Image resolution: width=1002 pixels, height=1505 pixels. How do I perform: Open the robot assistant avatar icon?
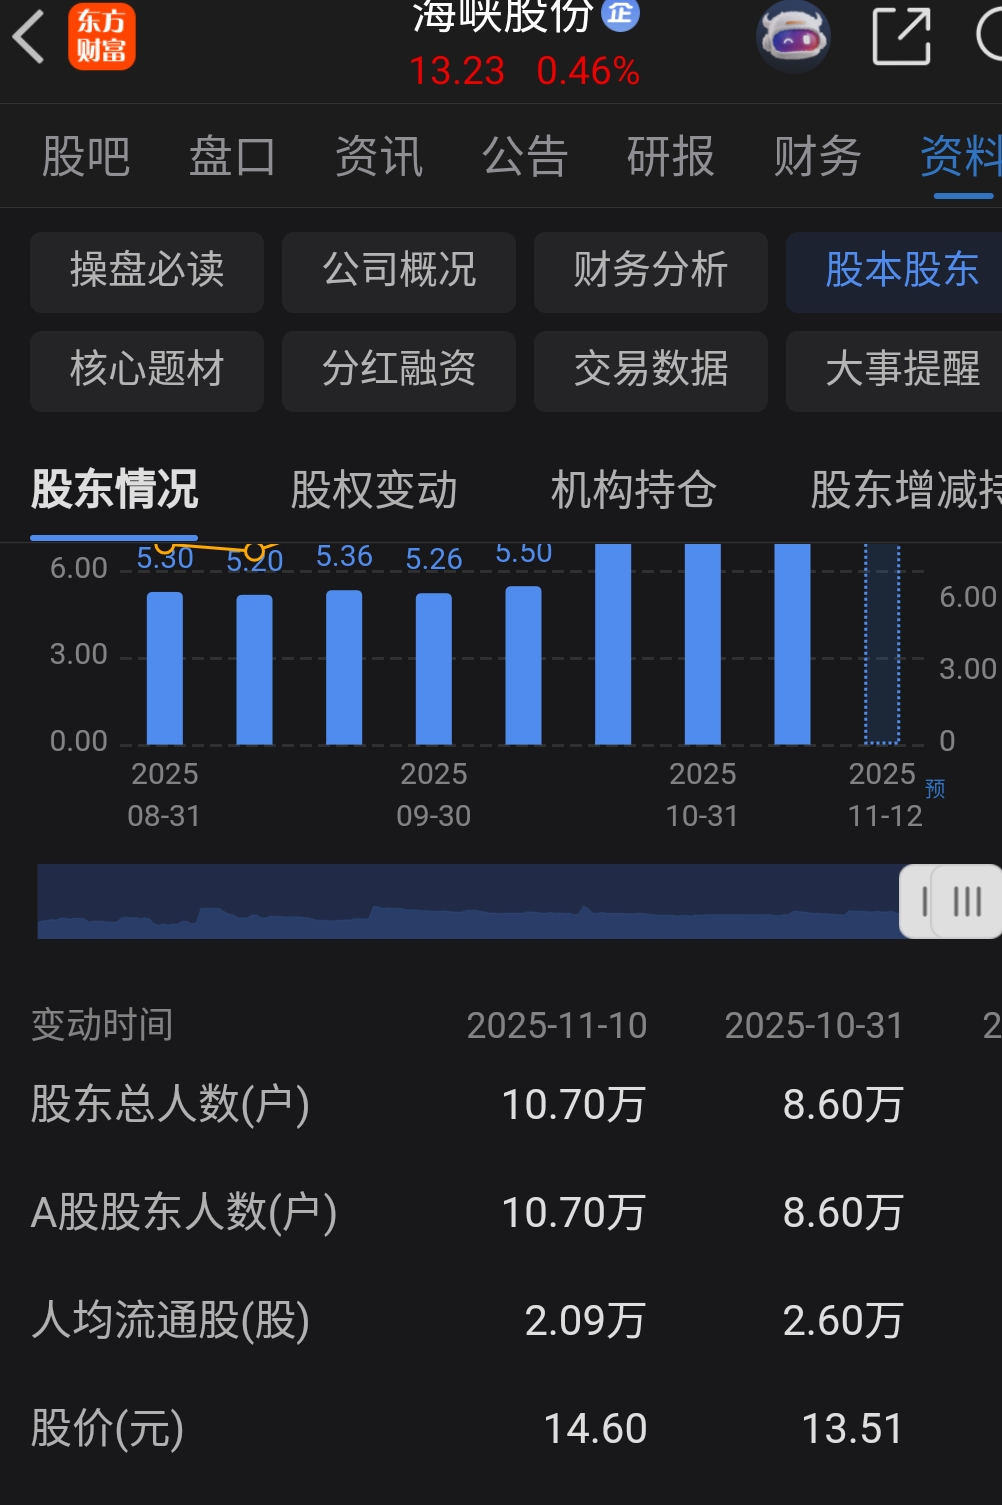pos(793,37)
